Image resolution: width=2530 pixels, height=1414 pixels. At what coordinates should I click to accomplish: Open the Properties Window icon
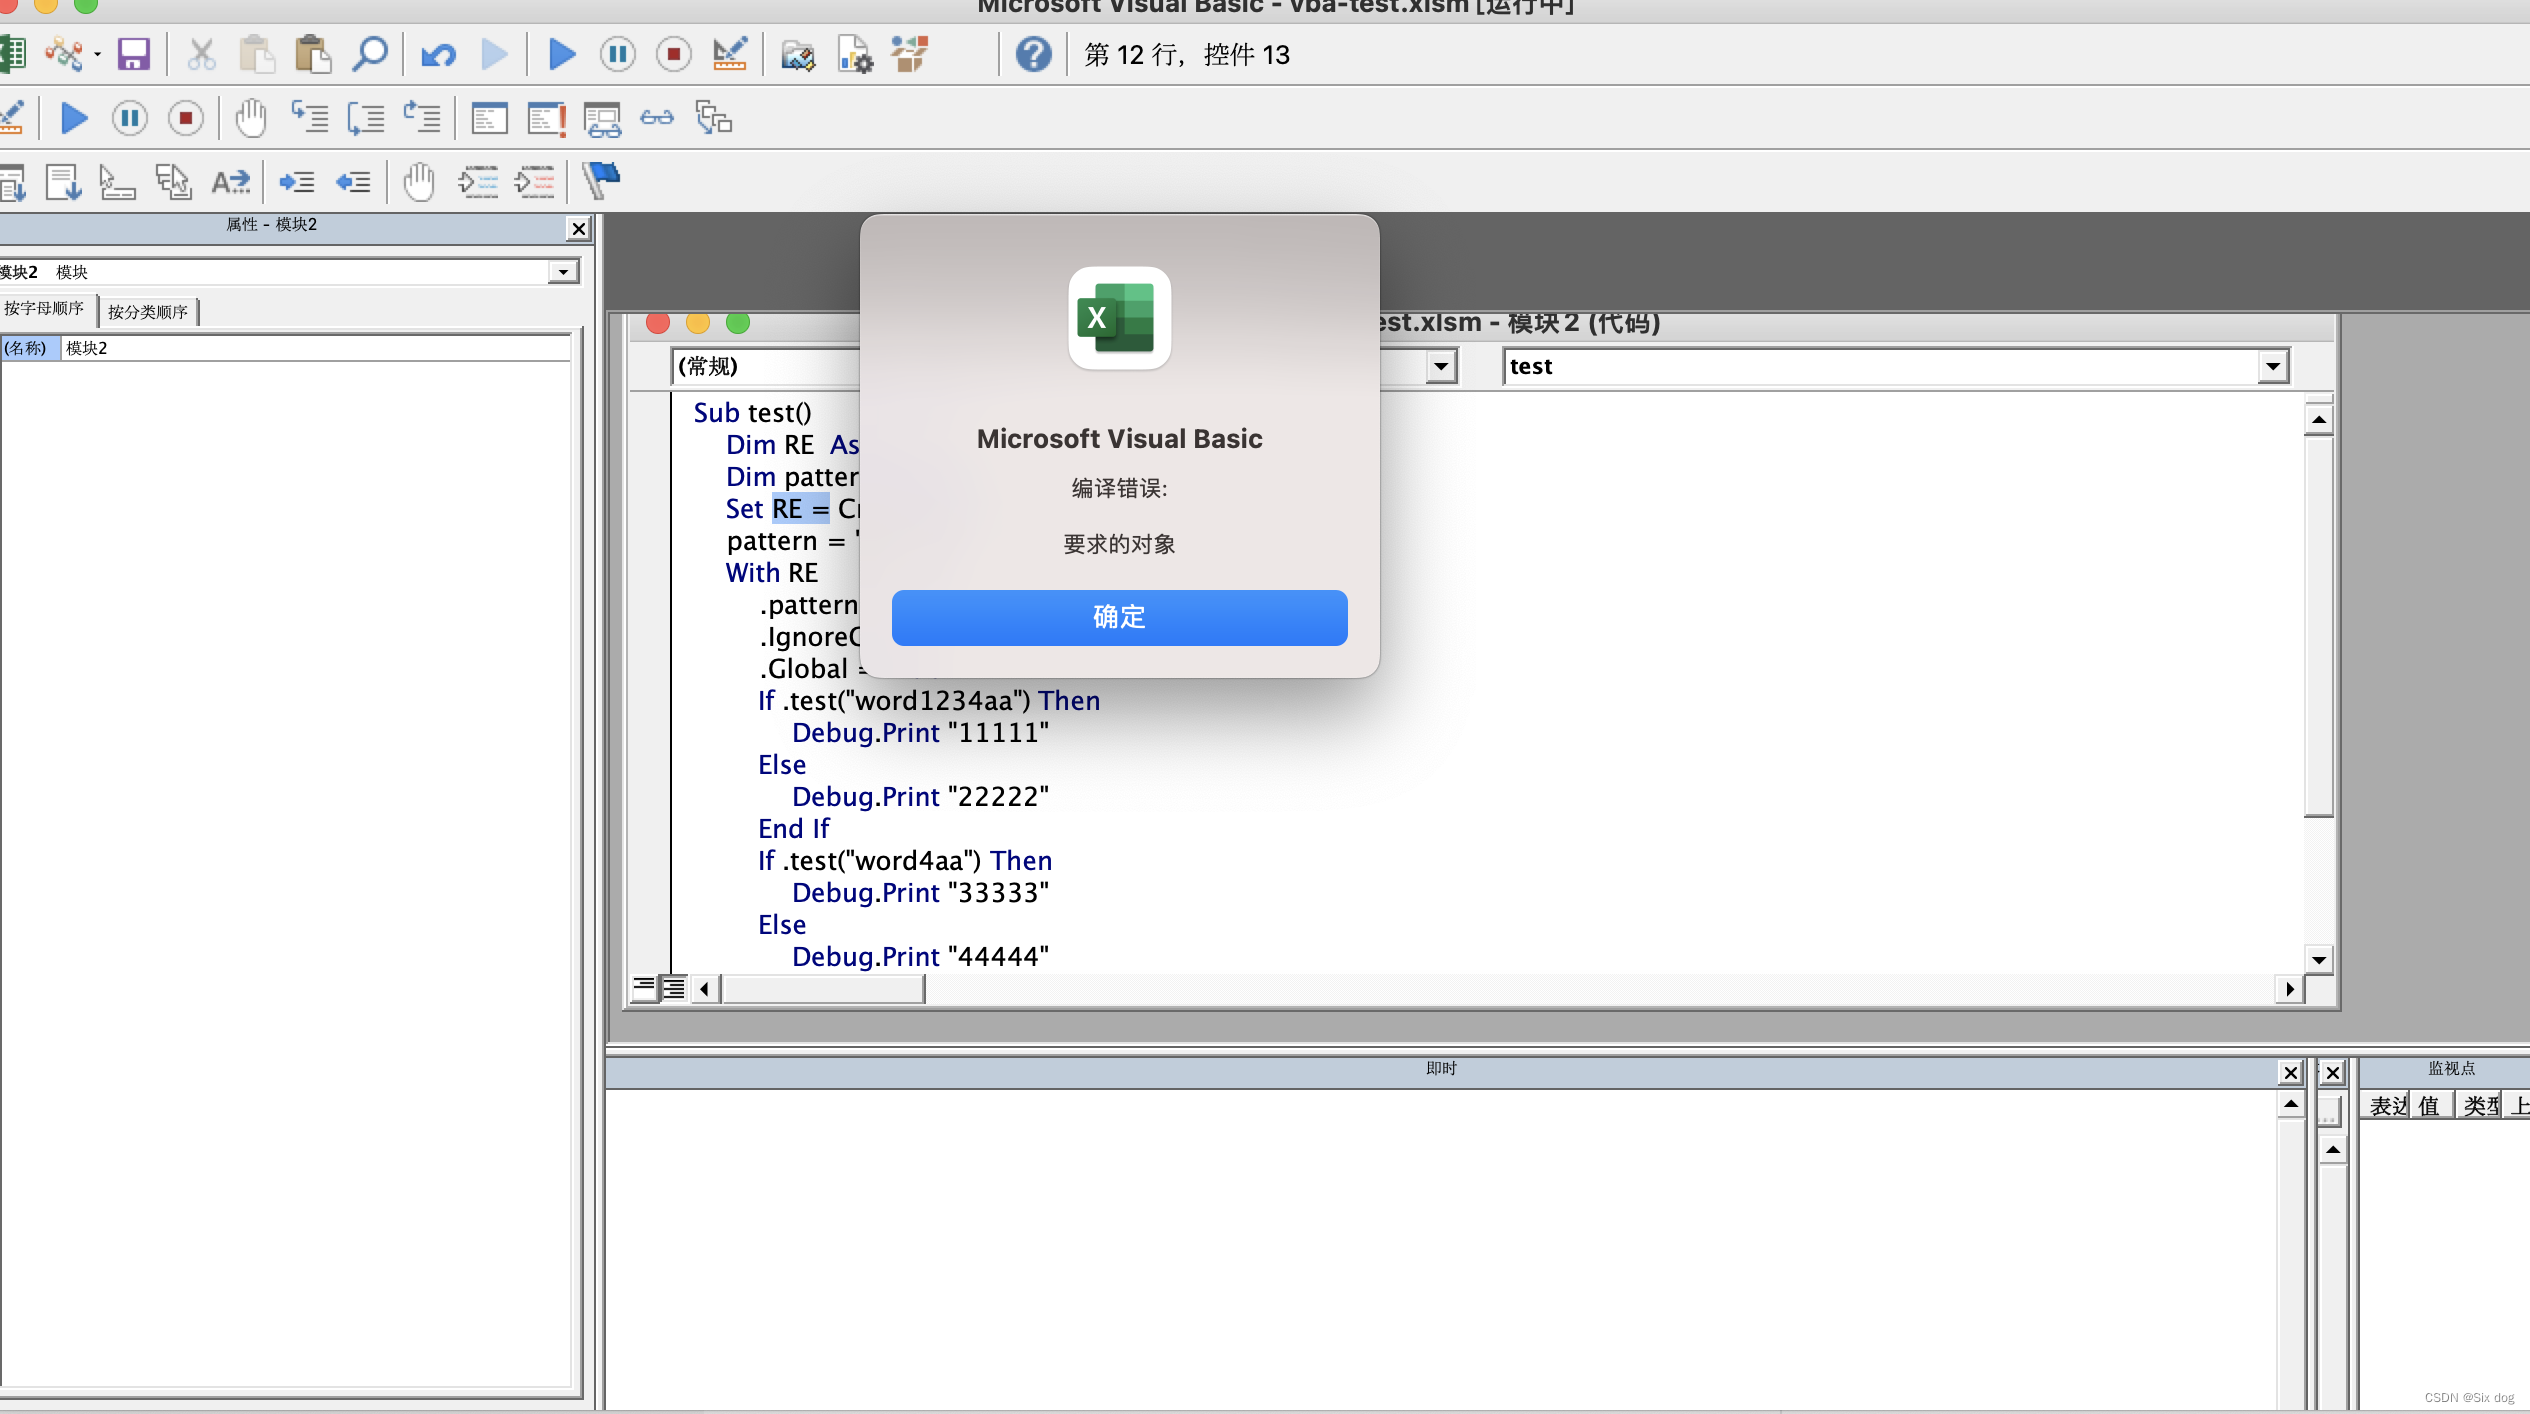[854, 54]
